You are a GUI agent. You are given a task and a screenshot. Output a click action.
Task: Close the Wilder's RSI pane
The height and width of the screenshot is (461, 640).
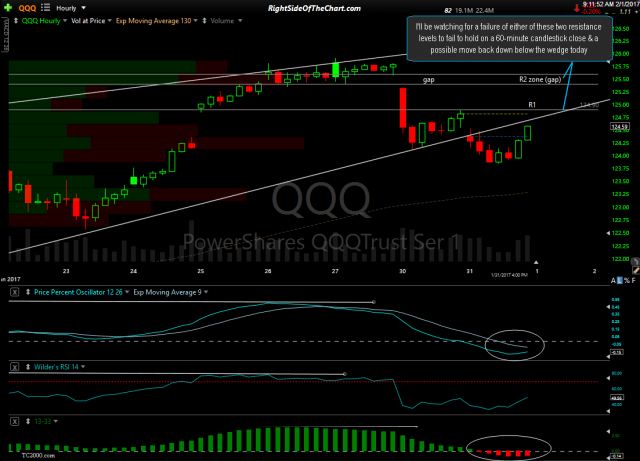click(x=14, y=367)
